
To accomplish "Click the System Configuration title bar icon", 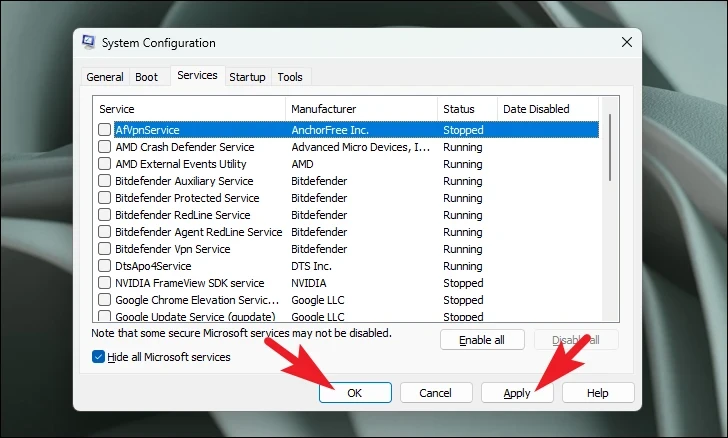I will tap(88, 42).
